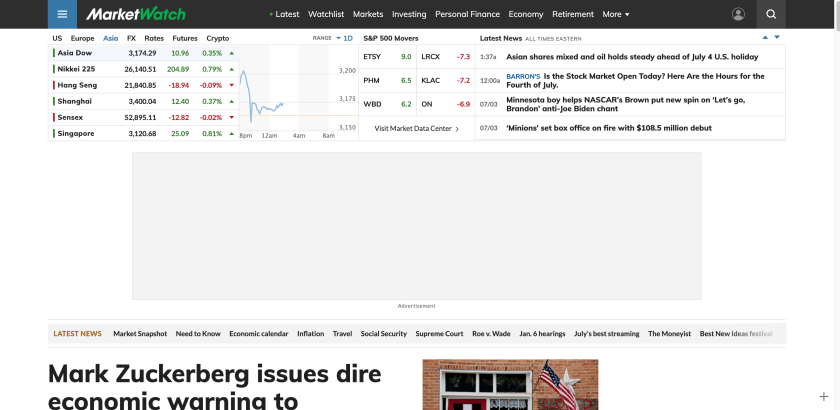840x410 pixels.
Task: Select the Crypto market tab
Action: click(x=218, y=38)
